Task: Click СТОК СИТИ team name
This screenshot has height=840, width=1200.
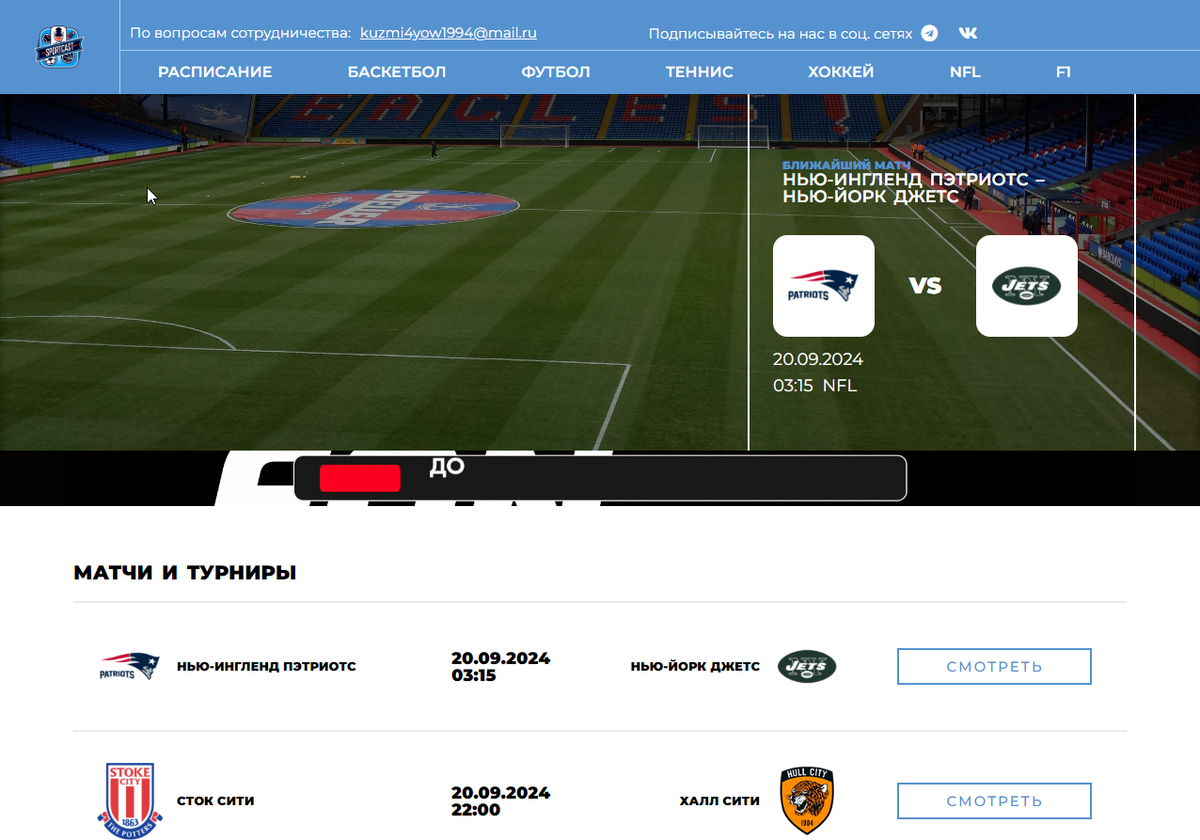Action: pos(216,801)
